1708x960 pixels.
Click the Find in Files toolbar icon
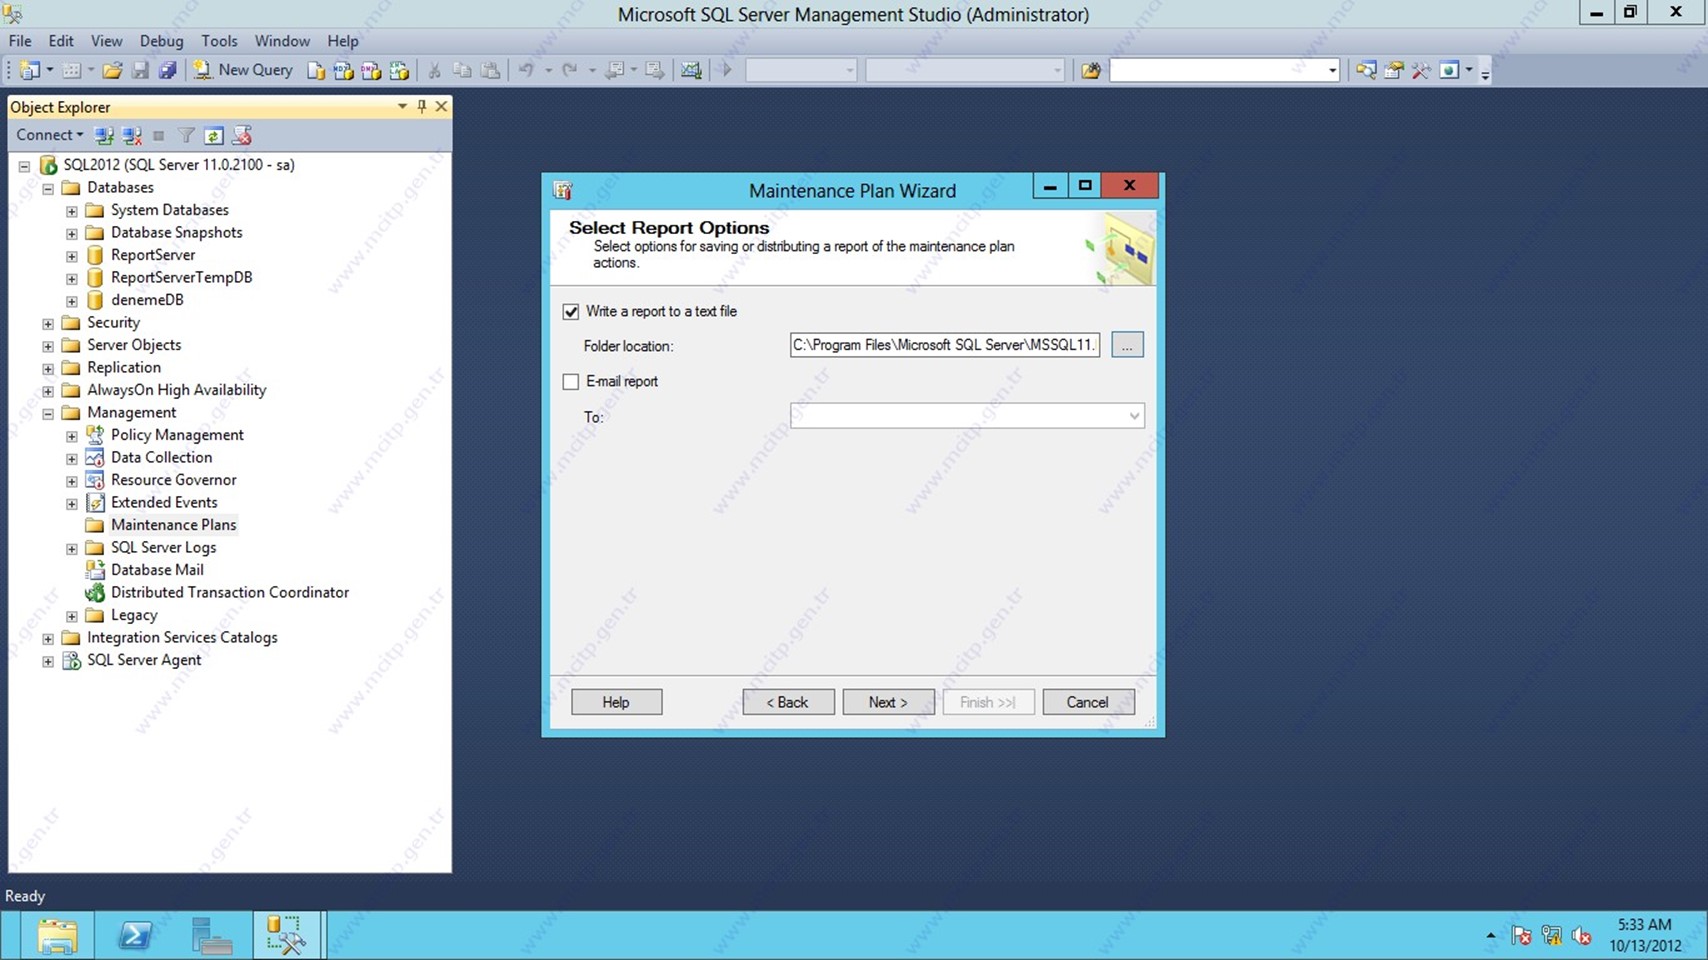coord(1091,70)
